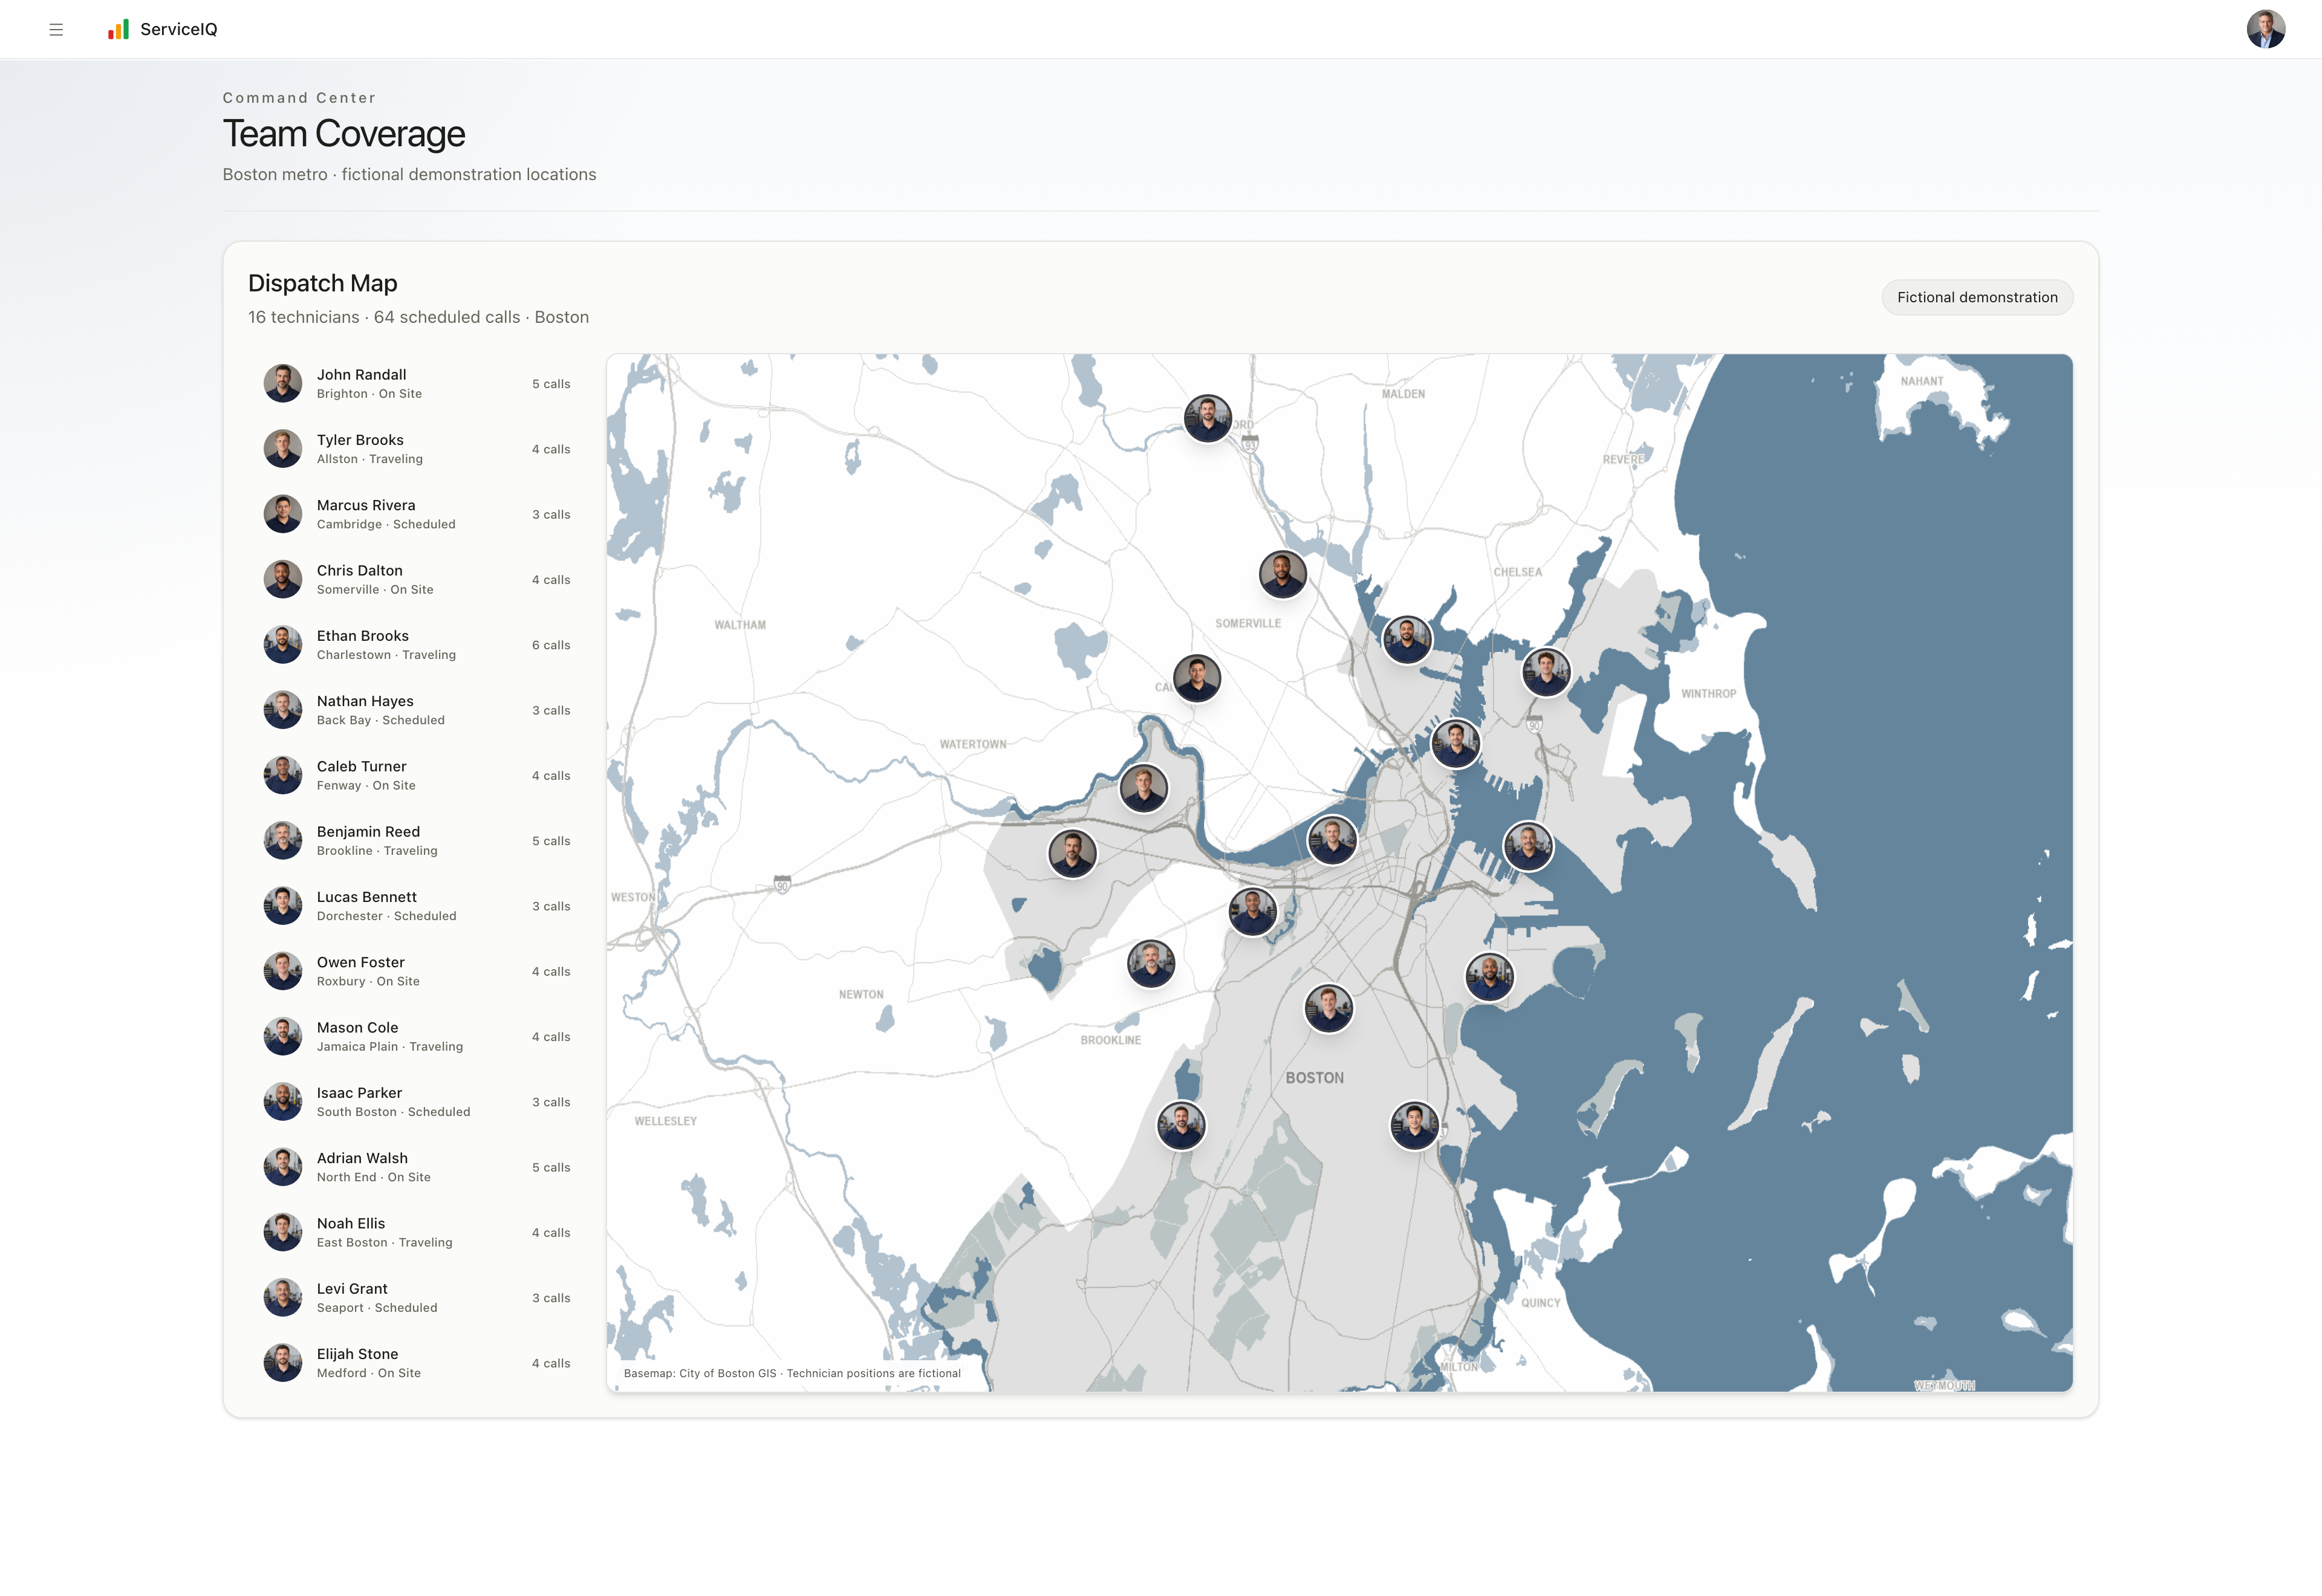This screenshot has height=1596, width=2322.
Task: Click "3 calls" in Marcus Rivera's row
Action: (x=551, y=514)
